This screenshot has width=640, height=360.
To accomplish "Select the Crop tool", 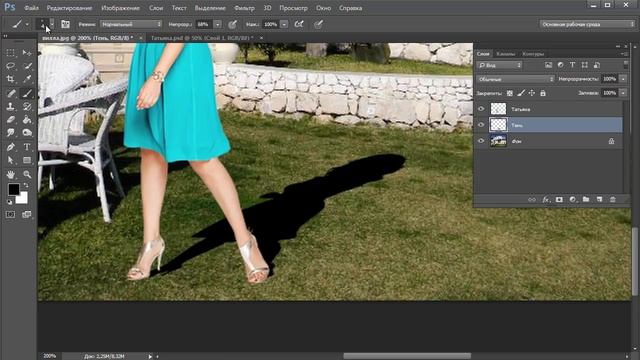I will pyautogui.click(x=11, y=79).
